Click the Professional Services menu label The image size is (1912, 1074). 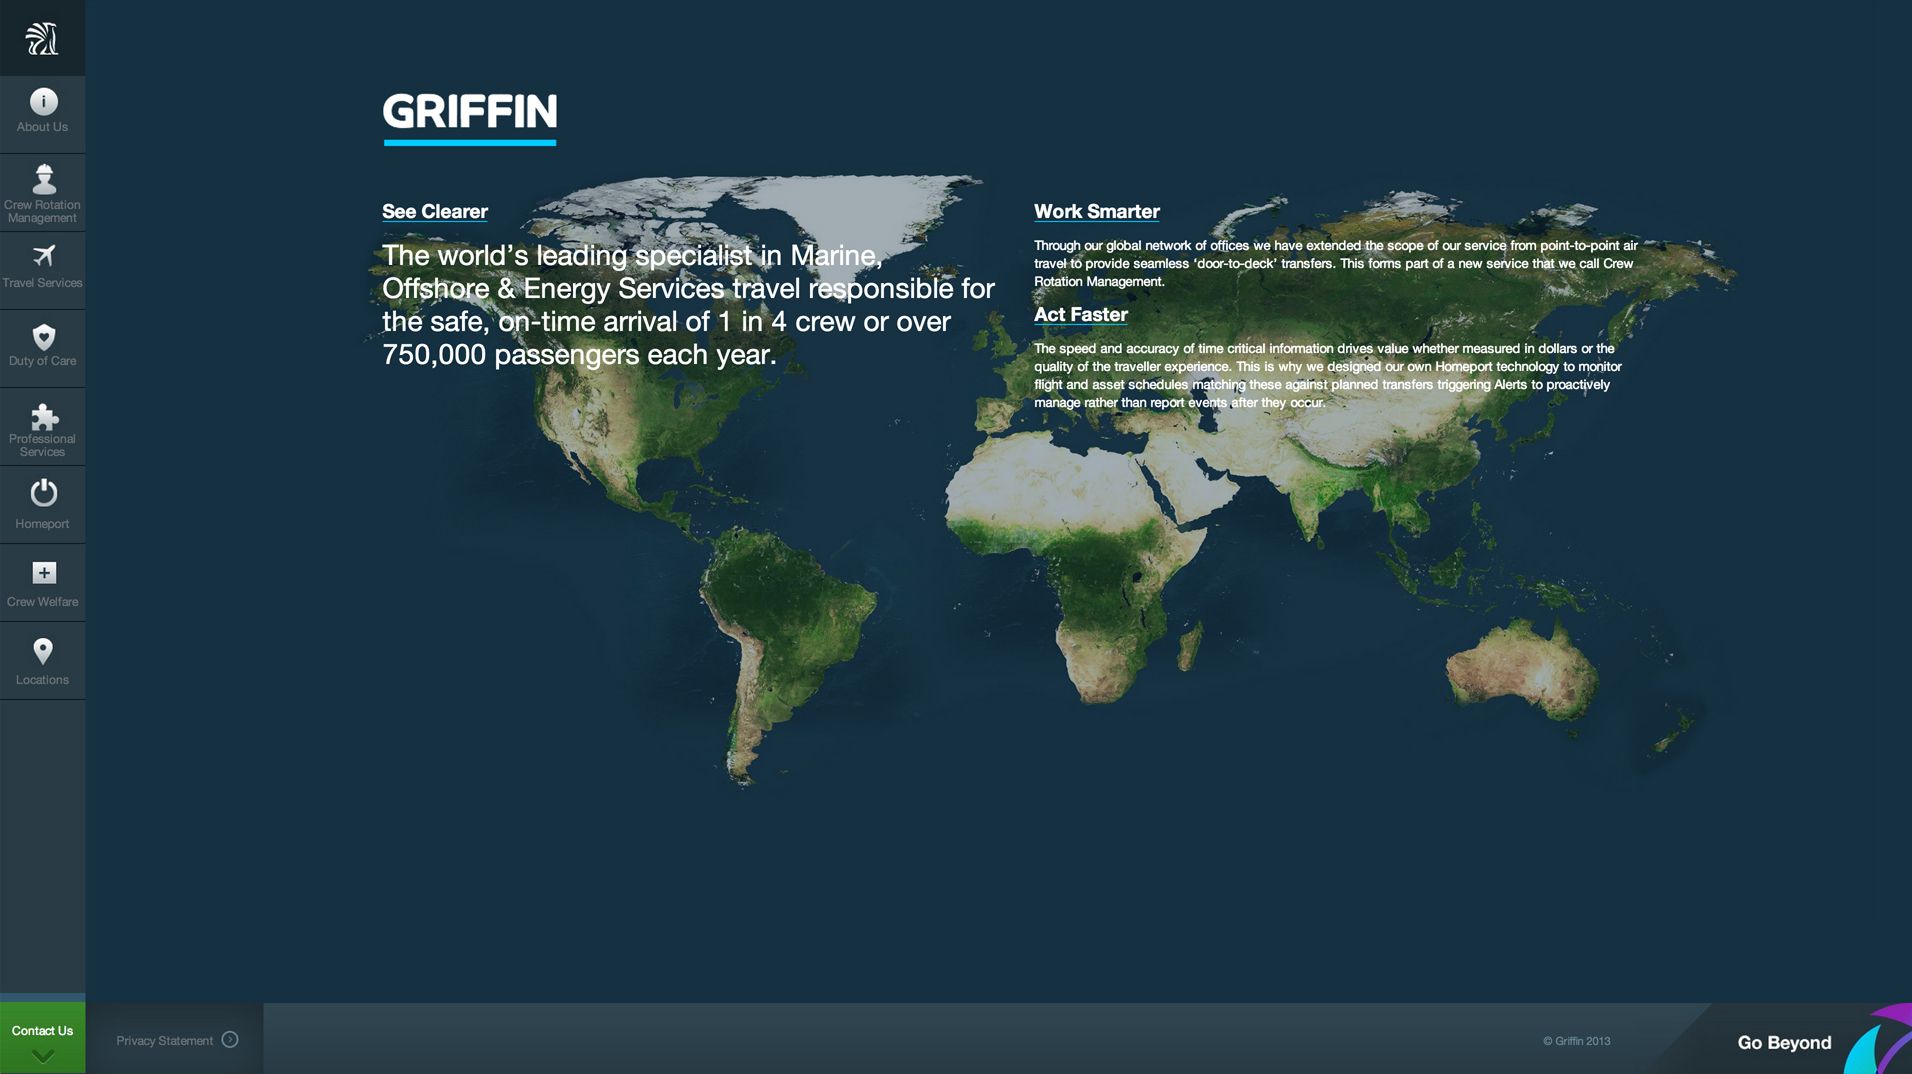coord(42,445)
